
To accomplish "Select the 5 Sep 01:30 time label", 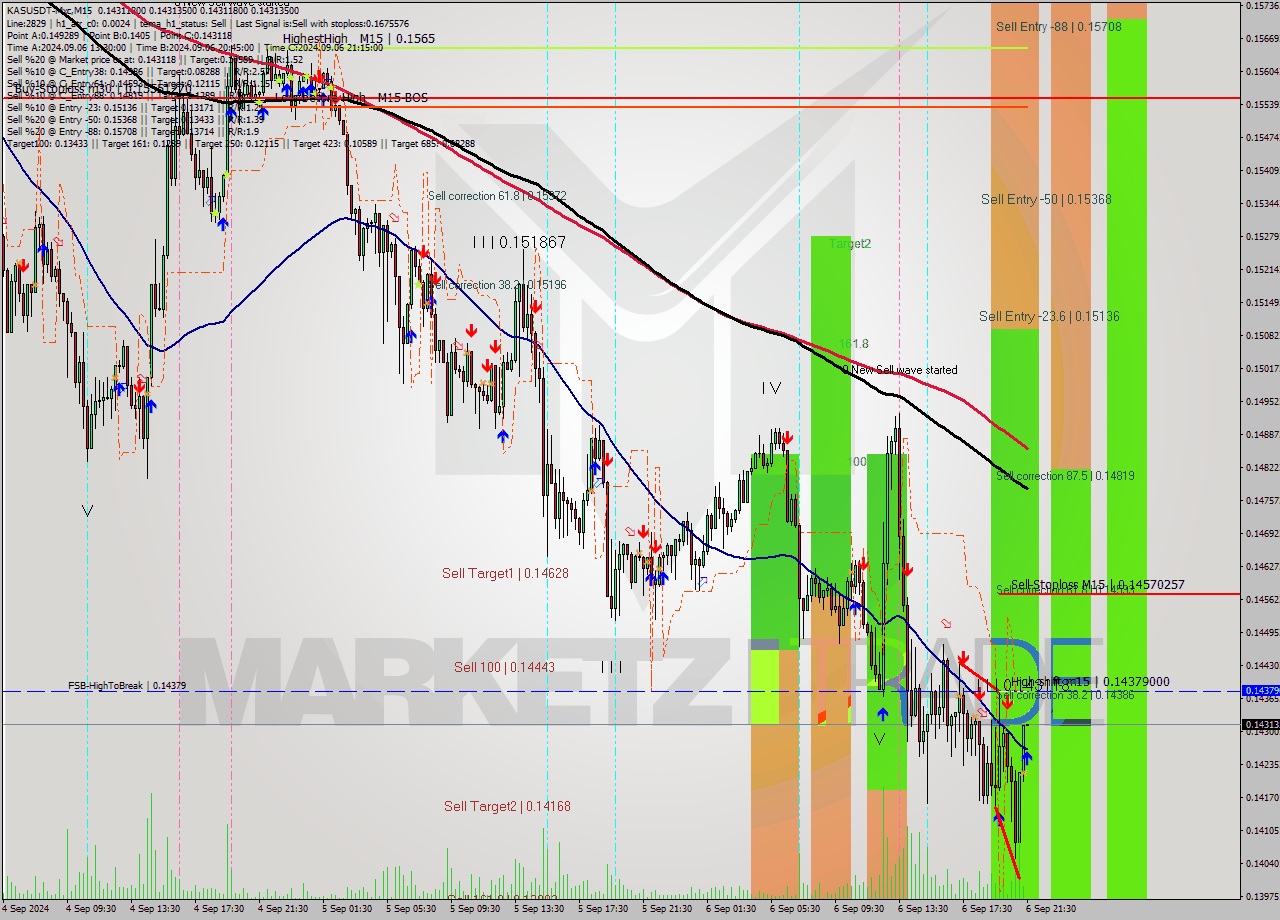I will [348, 909].
